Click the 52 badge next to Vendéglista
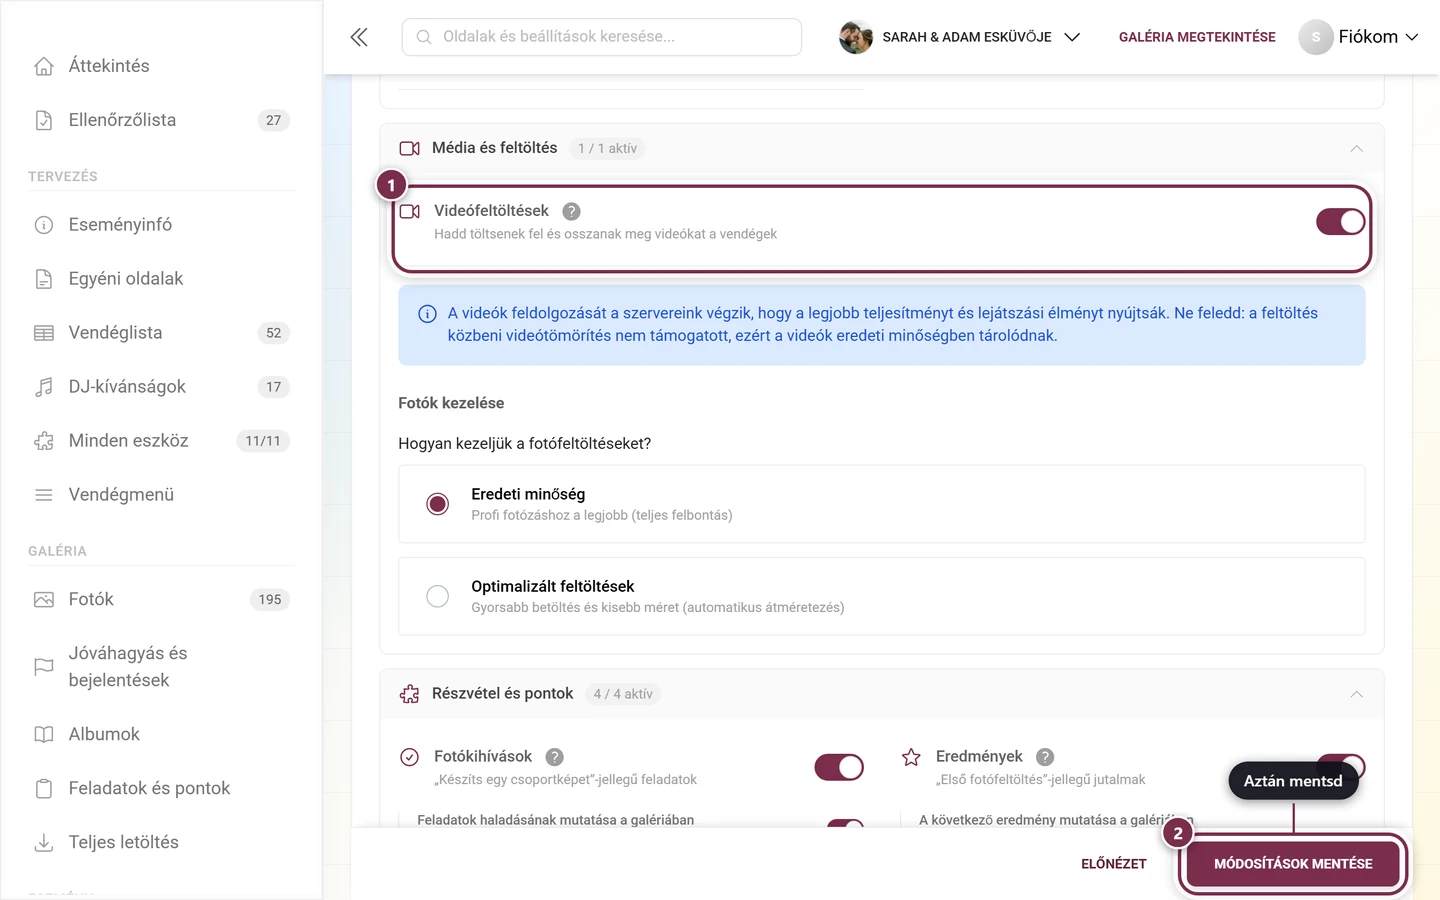Image resolution: width=1440 pixels, height=900 pixels. tap(274, 333)
